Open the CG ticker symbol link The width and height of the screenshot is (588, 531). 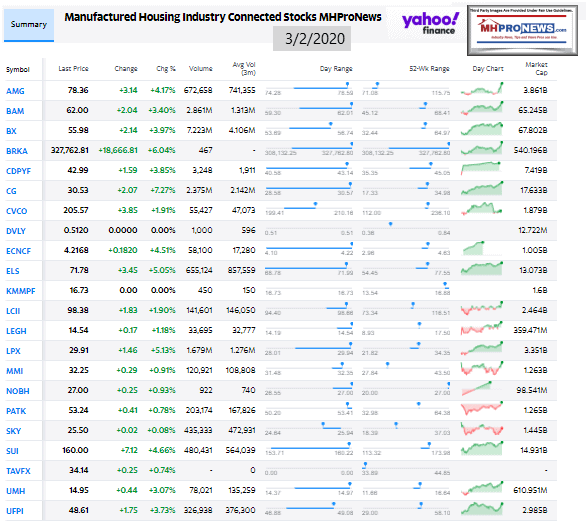coord(11,191)
